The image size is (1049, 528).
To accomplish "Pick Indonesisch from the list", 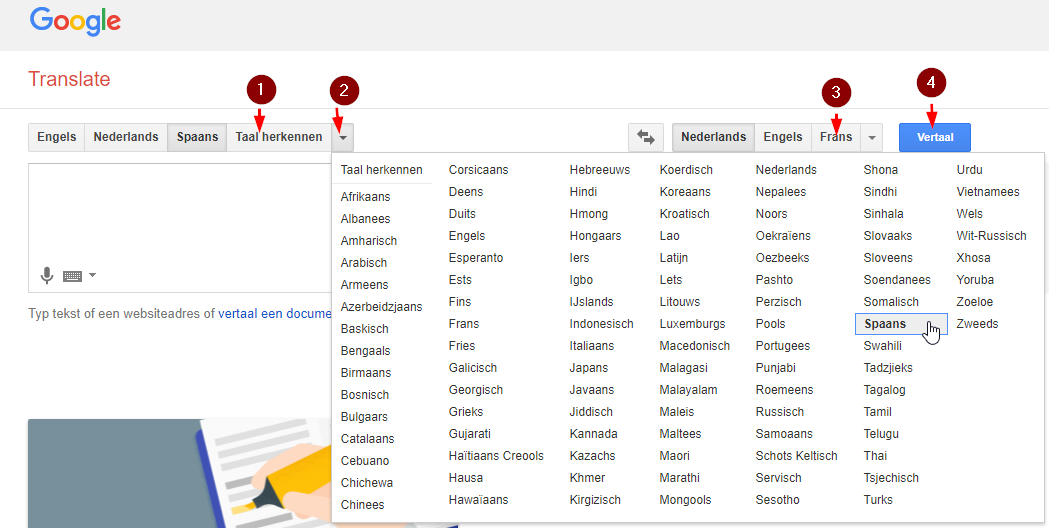I will [x=601, y=324].
